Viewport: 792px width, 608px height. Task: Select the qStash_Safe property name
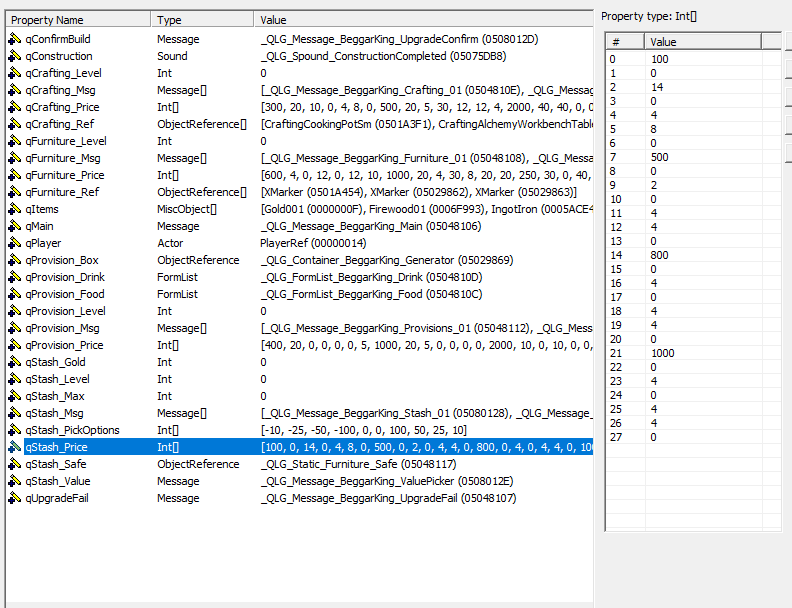coord(56,464)
